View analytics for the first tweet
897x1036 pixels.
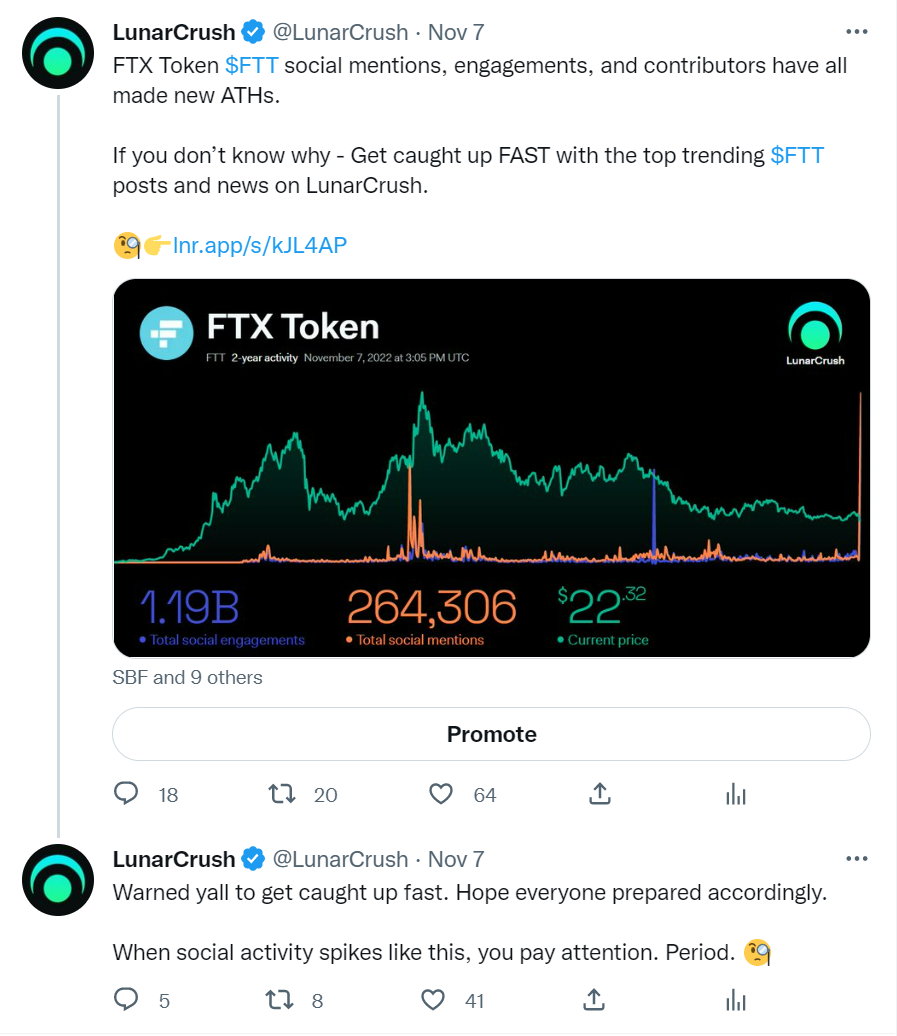(736, 795)
